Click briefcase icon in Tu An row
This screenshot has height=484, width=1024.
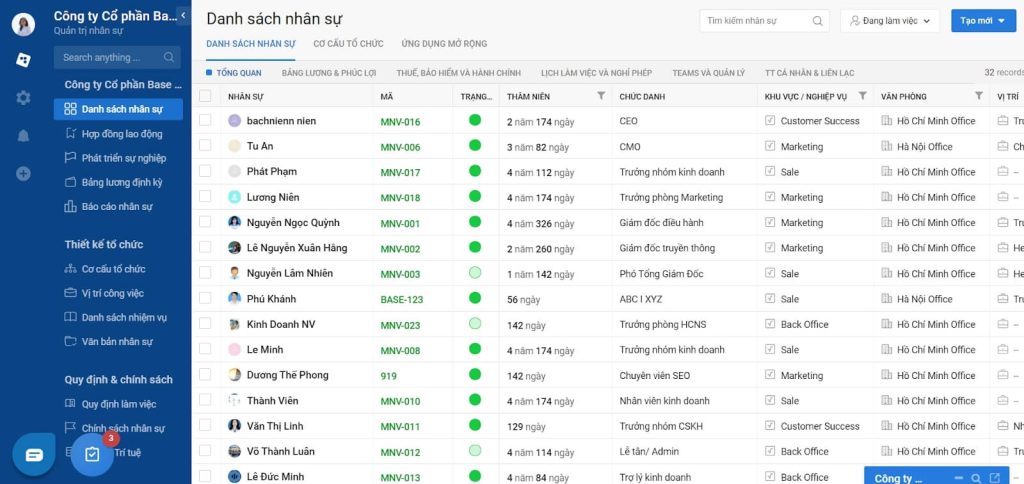1002,146
